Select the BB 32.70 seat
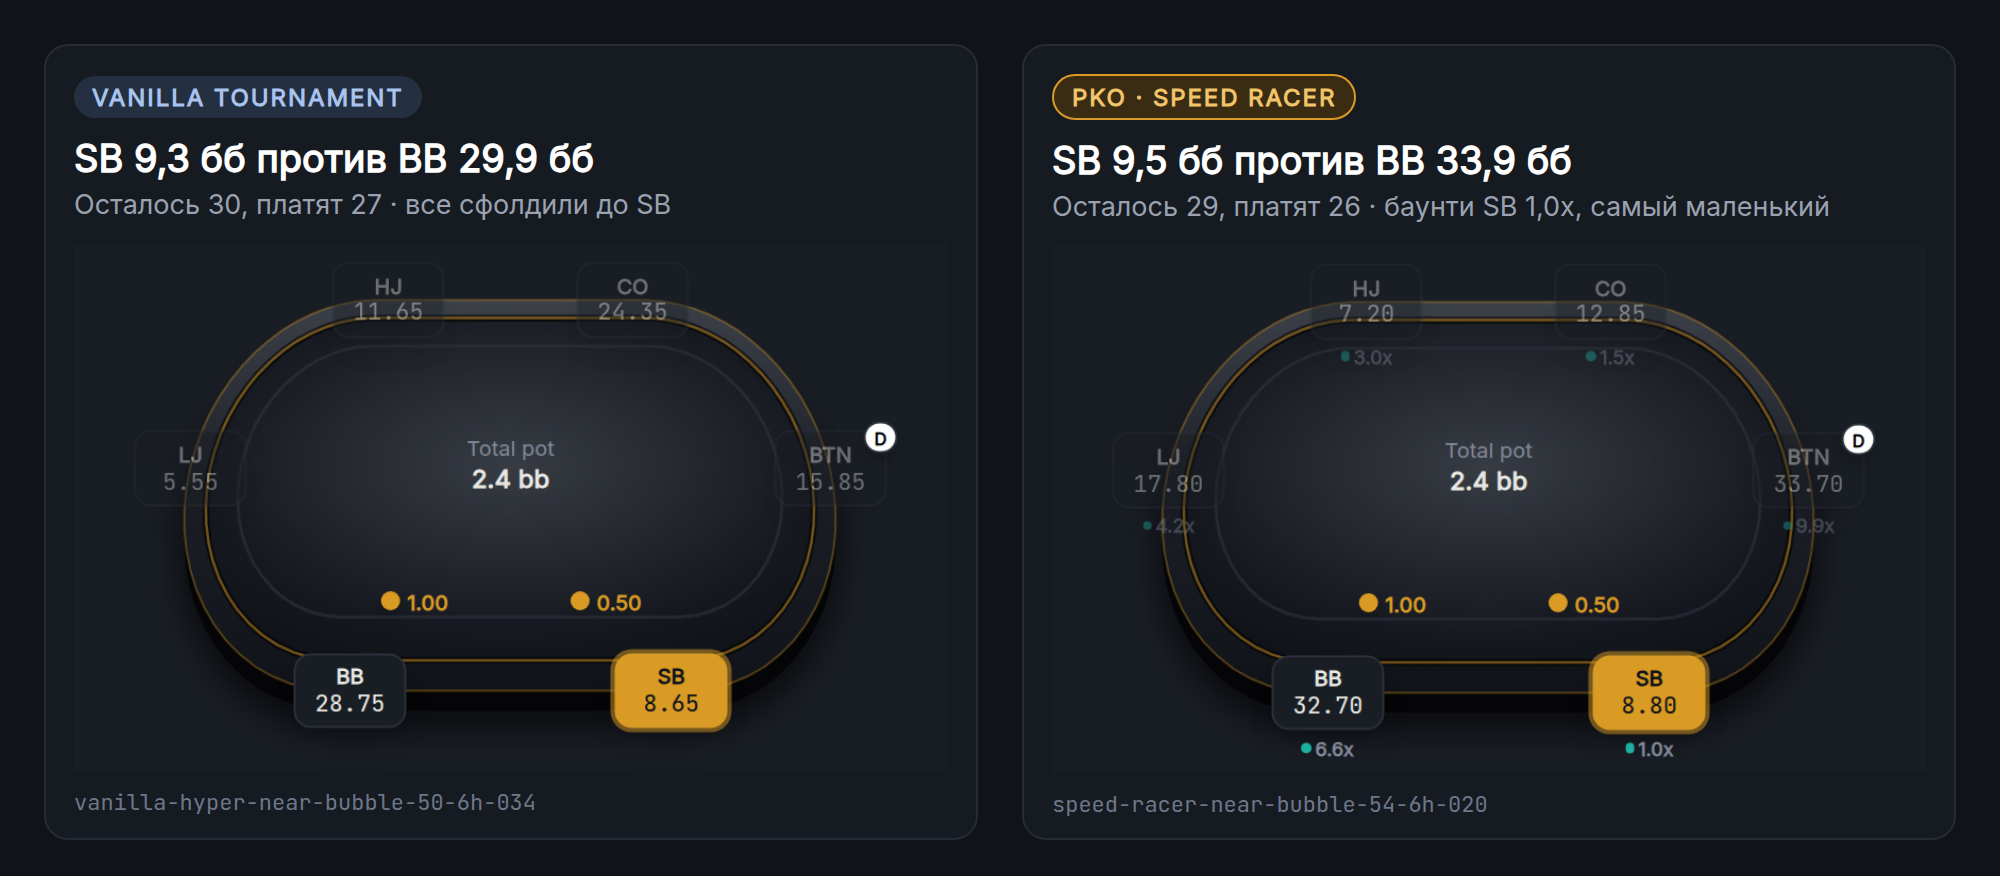This screenshot has width=2000, height=876. 1328,692
